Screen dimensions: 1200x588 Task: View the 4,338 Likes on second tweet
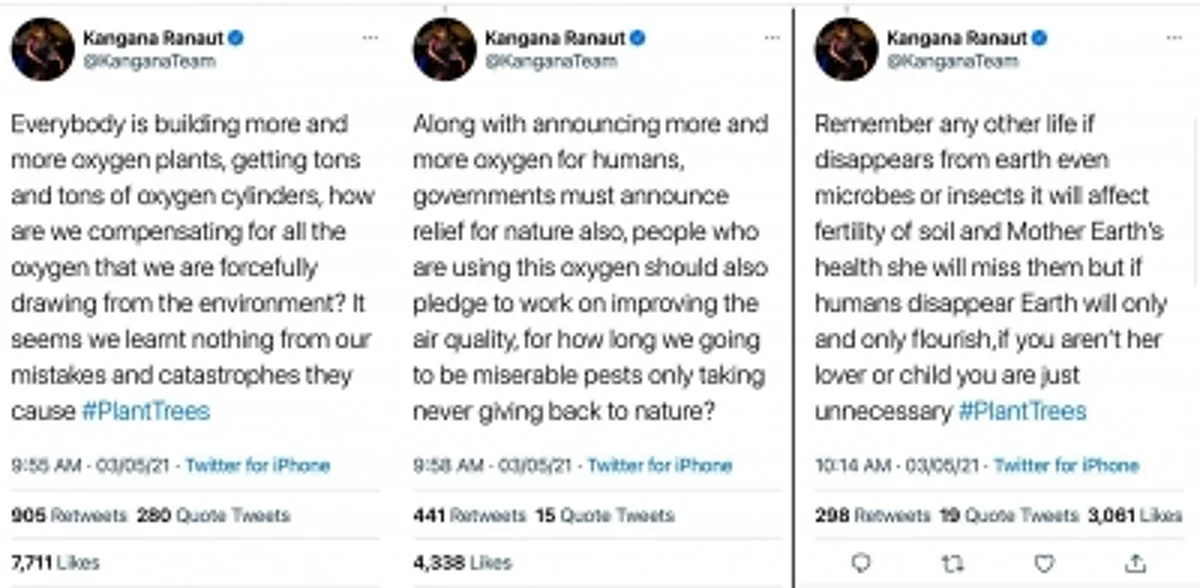pos(463,563)
